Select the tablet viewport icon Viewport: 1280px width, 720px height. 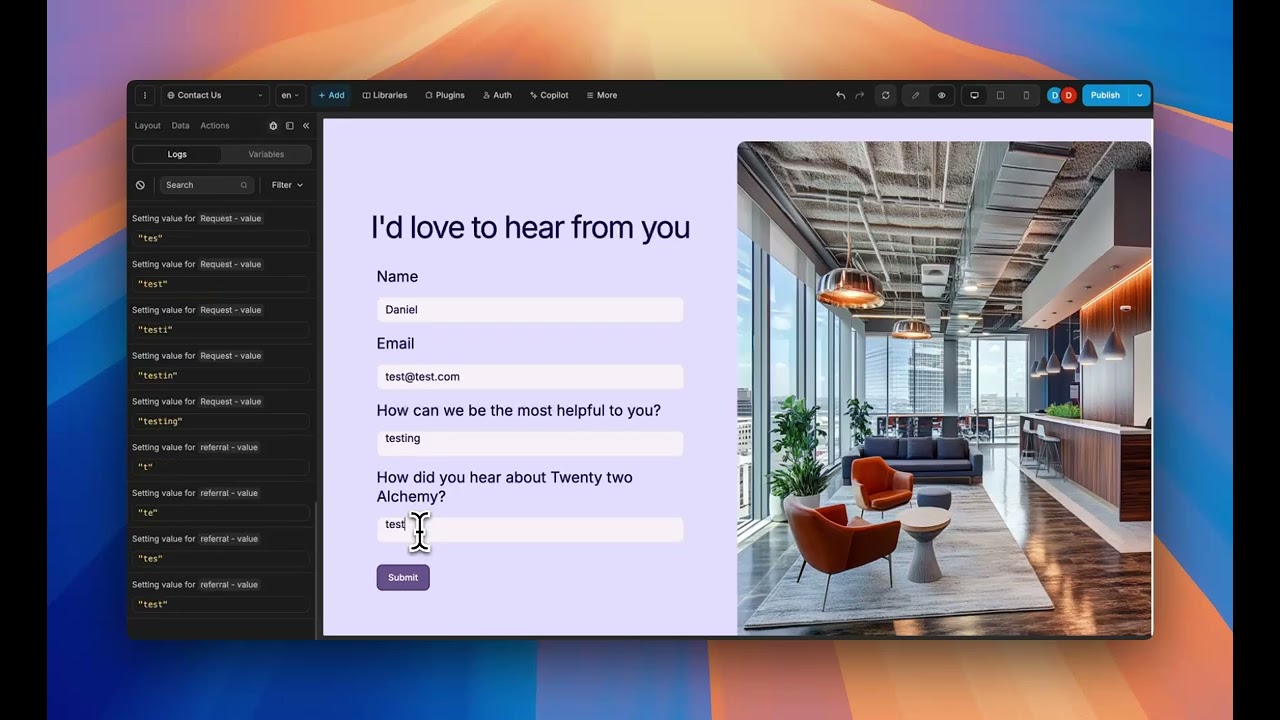(1000, 95)
